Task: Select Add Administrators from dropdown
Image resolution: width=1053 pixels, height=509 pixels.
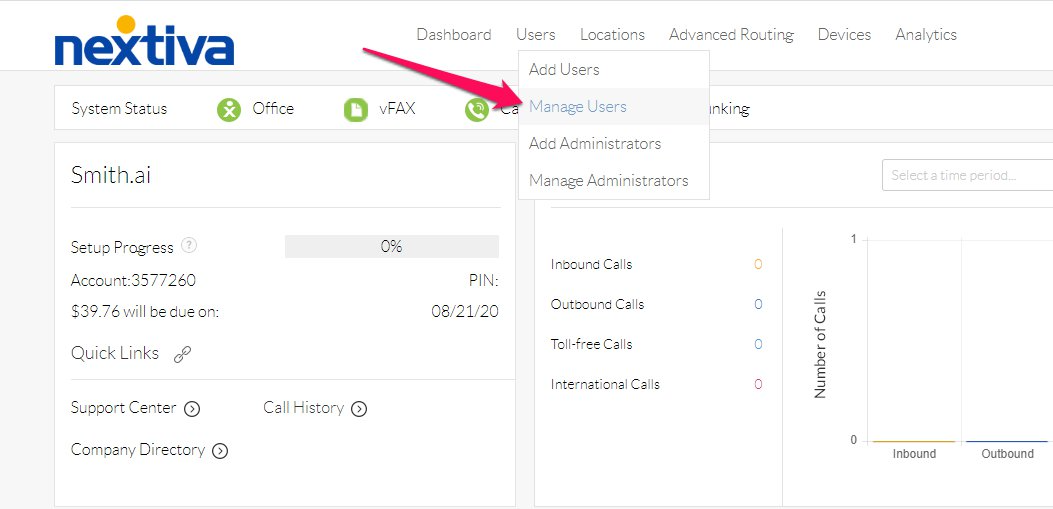Action: [614, 144]
